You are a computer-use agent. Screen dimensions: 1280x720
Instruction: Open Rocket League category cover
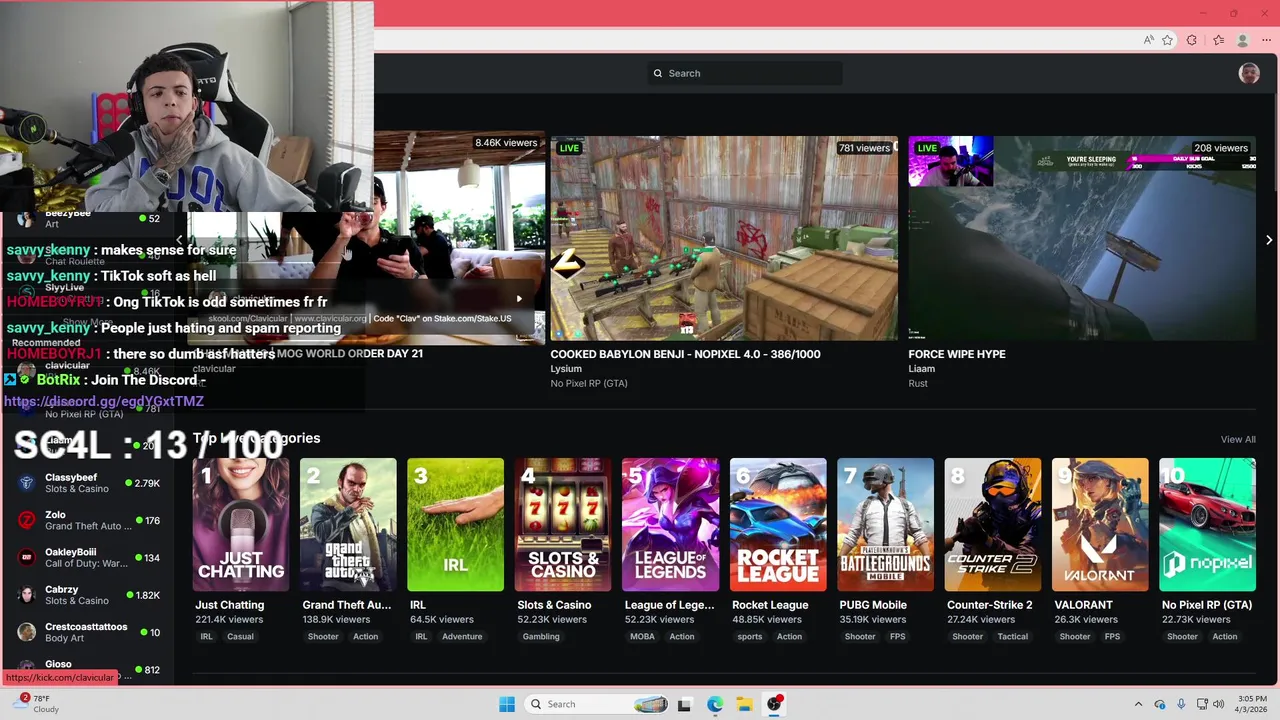(x=778, y=524)
